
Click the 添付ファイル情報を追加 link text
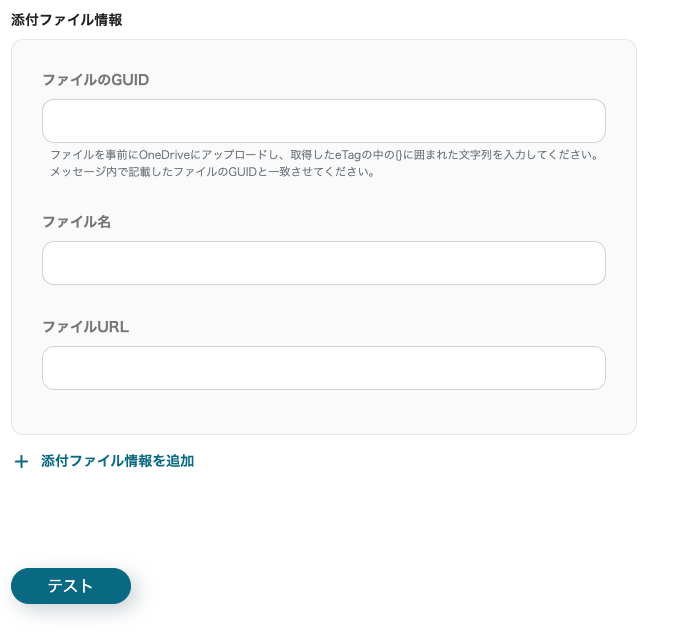click(x=117, y=461)
